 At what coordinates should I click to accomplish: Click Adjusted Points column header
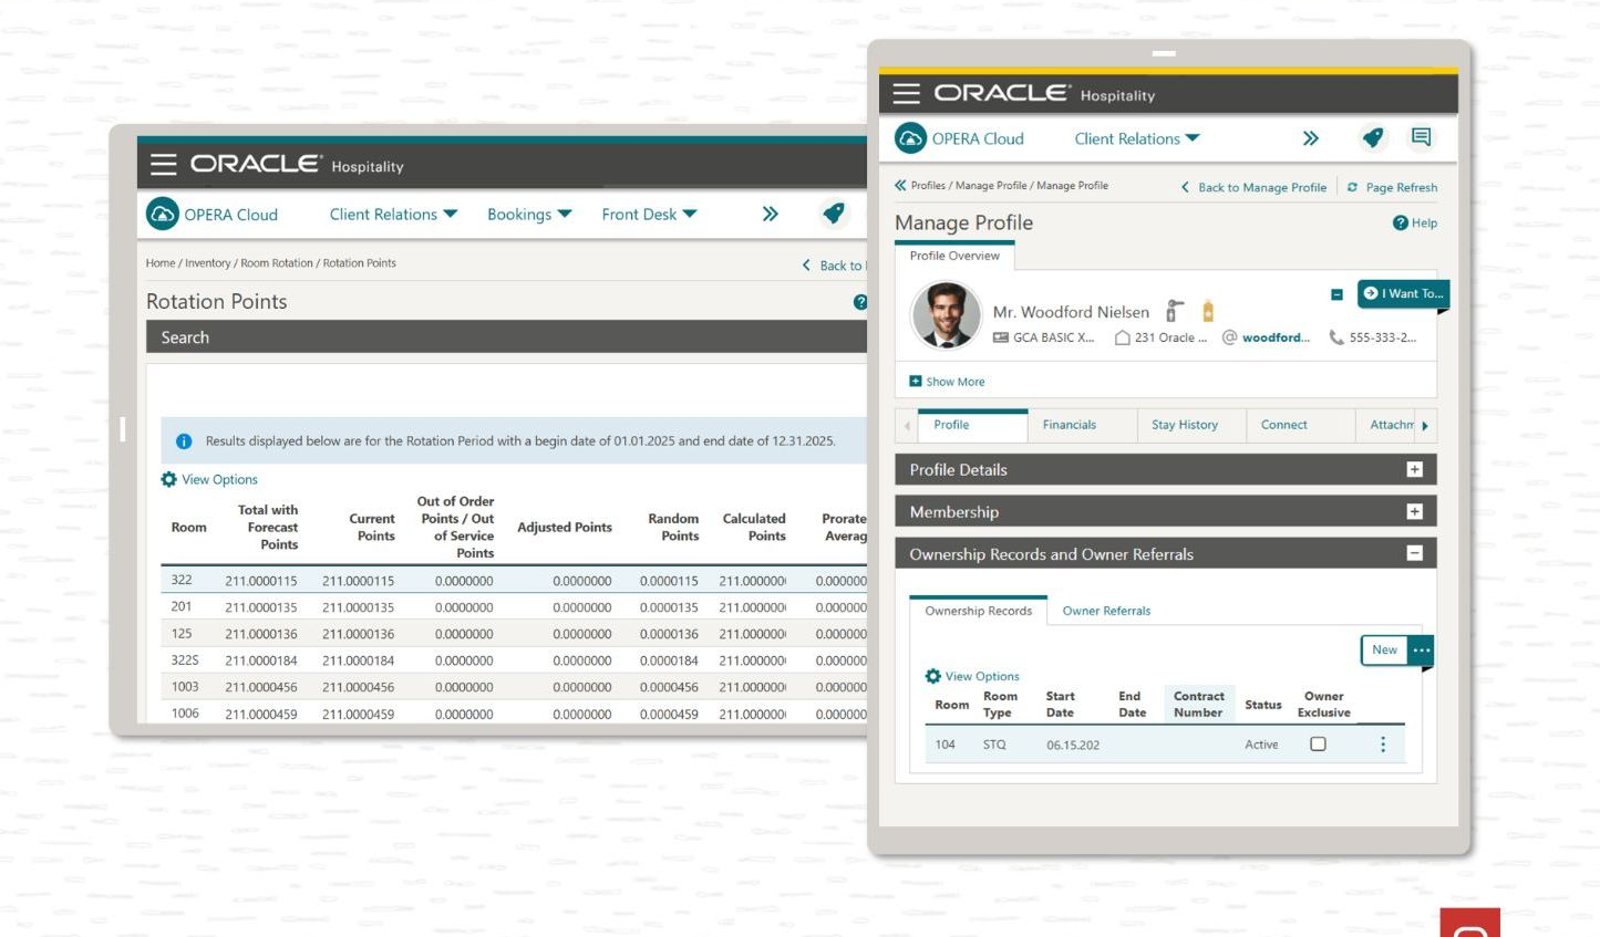coord(564,527)
